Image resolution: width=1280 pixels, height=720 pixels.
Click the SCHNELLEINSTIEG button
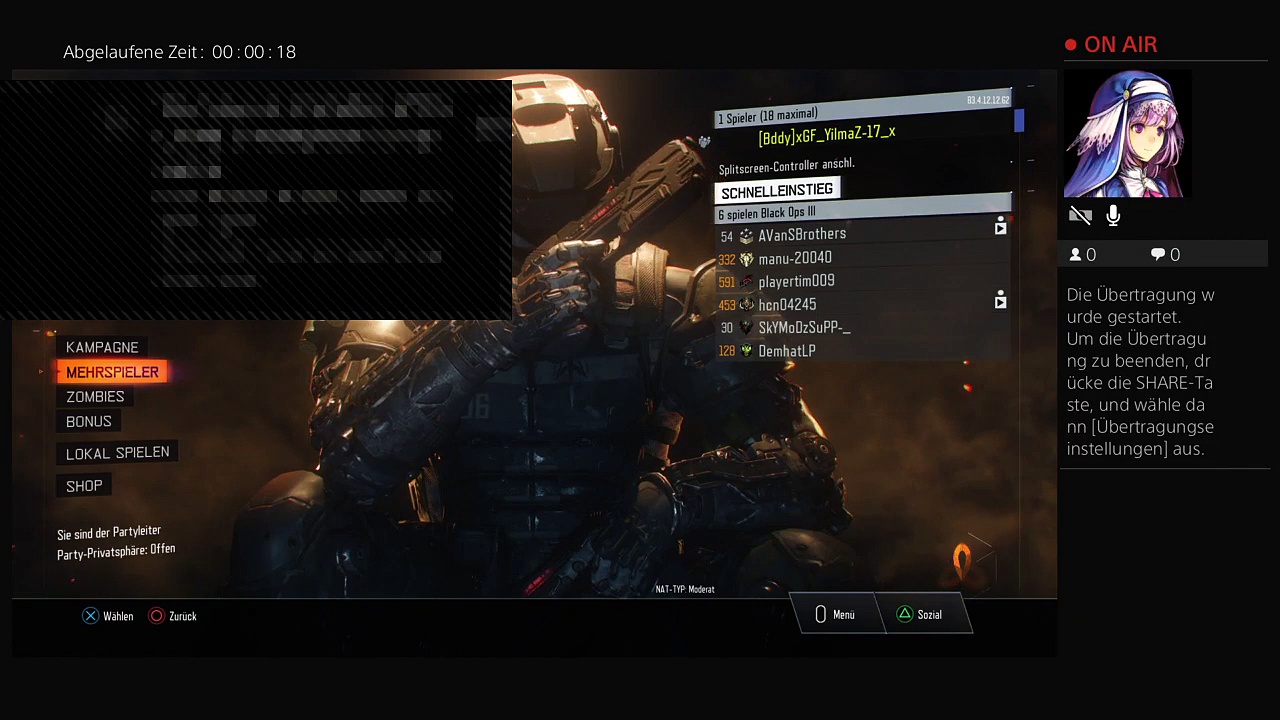point(777,190)
